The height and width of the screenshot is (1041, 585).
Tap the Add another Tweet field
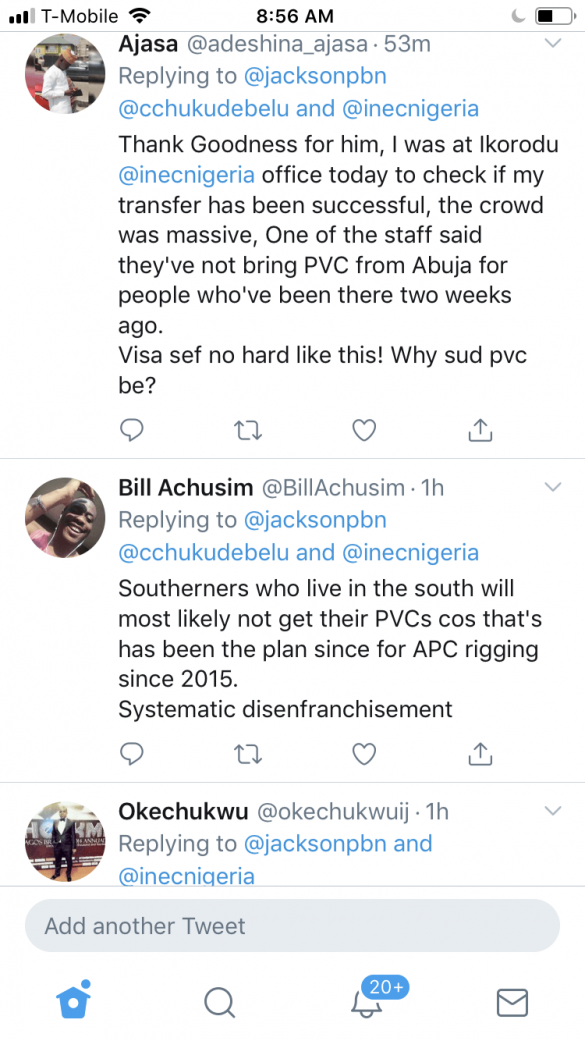[x=292, y=925]
